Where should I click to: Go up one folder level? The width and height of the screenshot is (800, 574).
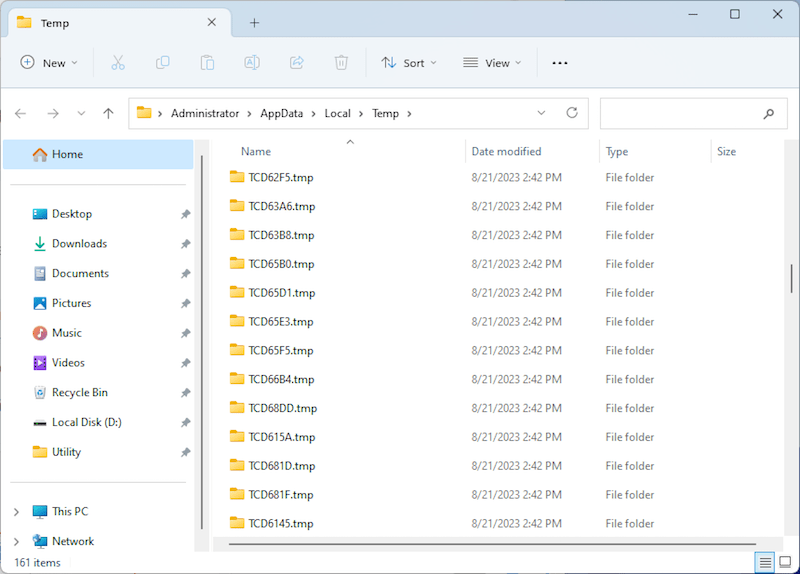click(x=108, y=113)
